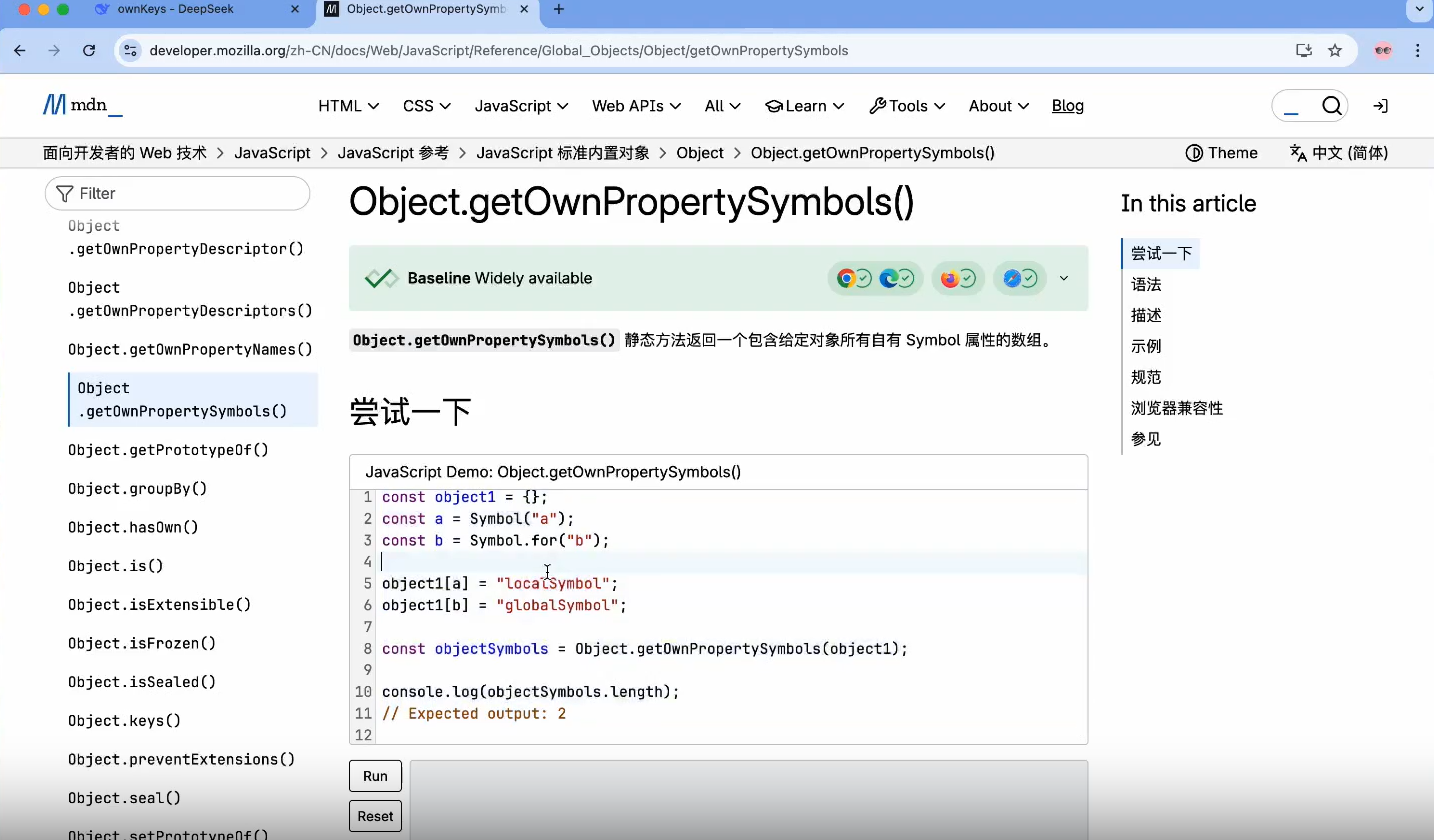The width and height of the screenshot is (1434, 840).
Task: Click the site info icon in address bar
Action: 130,50
